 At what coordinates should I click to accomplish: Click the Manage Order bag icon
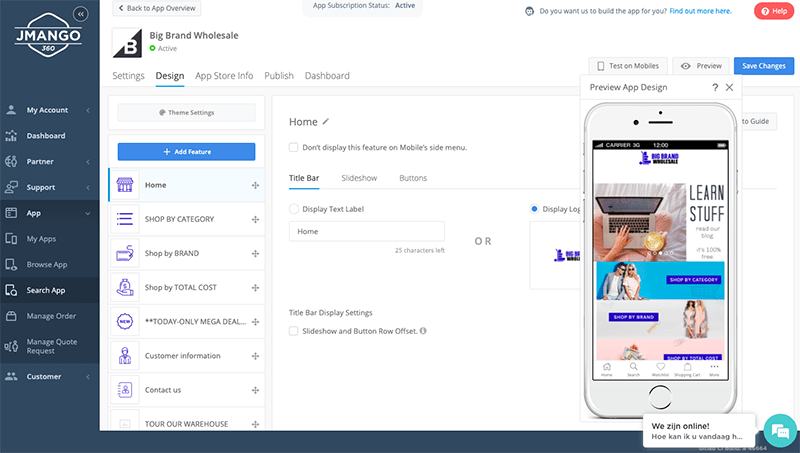pos(11,316)
